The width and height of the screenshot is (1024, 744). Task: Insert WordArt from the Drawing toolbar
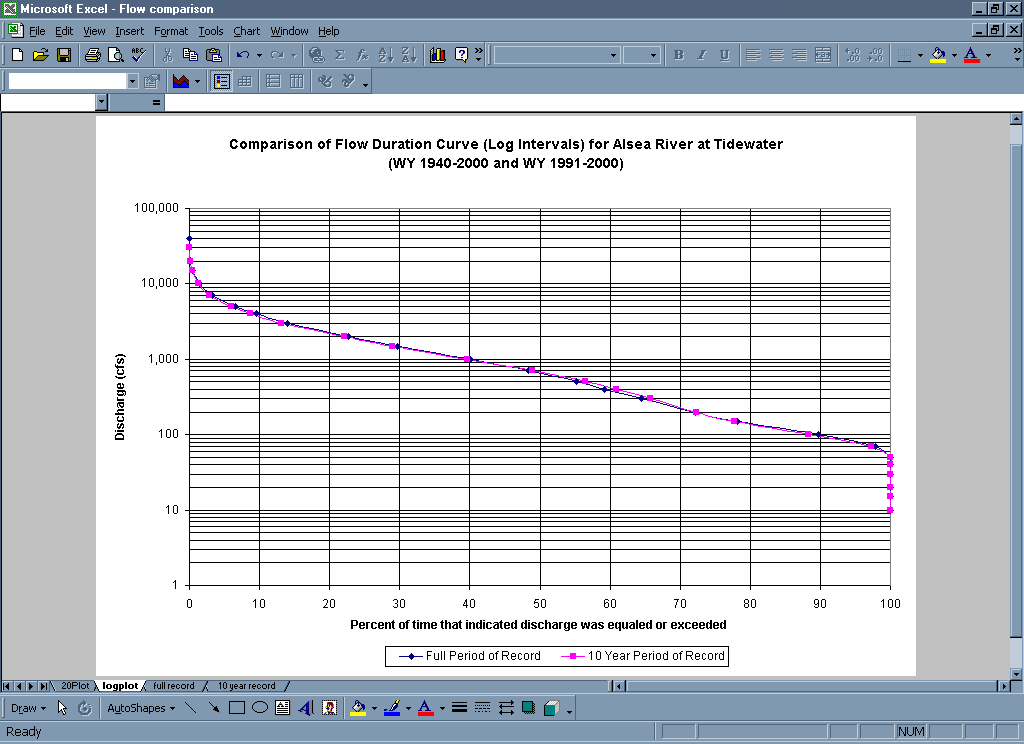pos(306,708)
